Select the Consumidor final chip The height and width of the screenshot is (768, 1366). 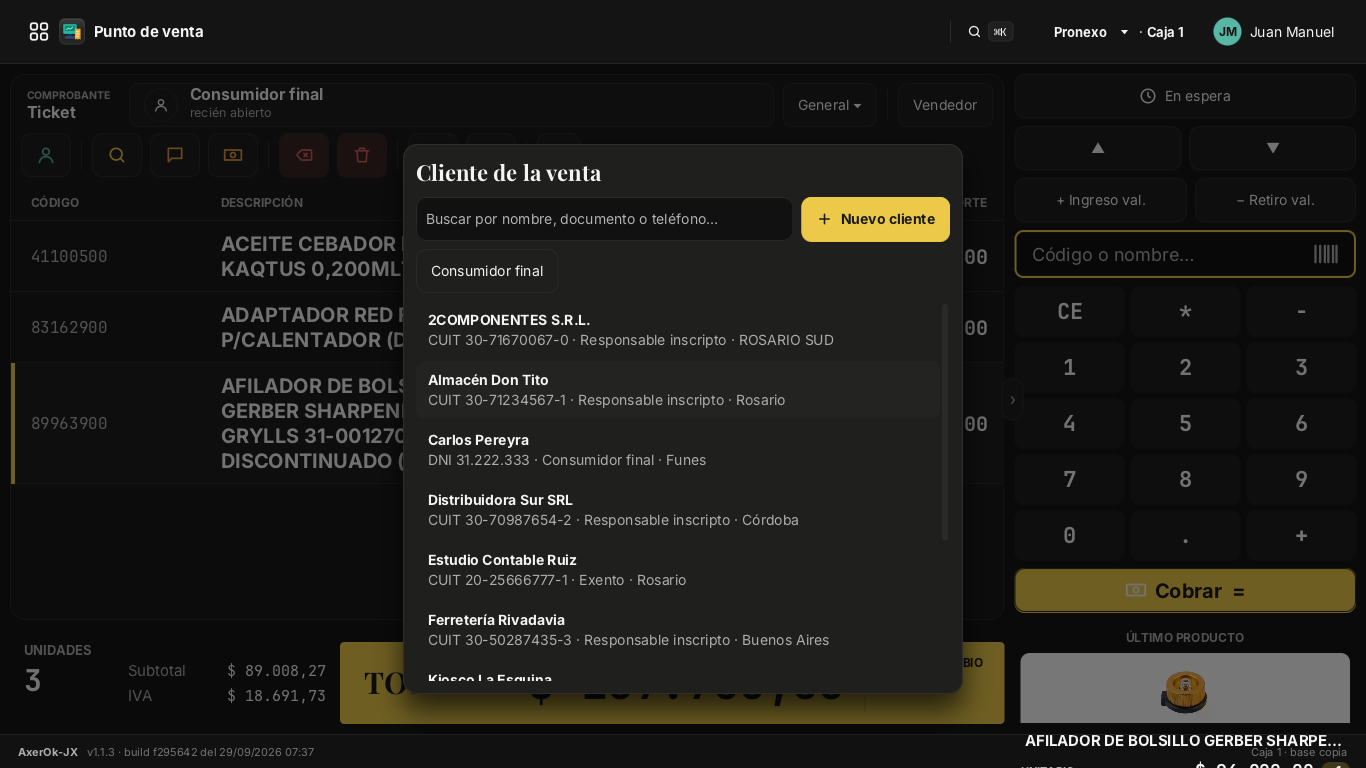(487, 271)
